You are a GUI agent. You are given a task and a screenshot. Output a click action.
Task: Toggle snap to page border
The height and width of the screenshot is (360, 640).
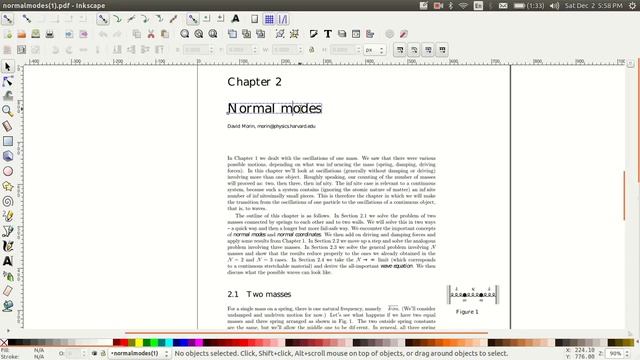(x=254, y=19)
